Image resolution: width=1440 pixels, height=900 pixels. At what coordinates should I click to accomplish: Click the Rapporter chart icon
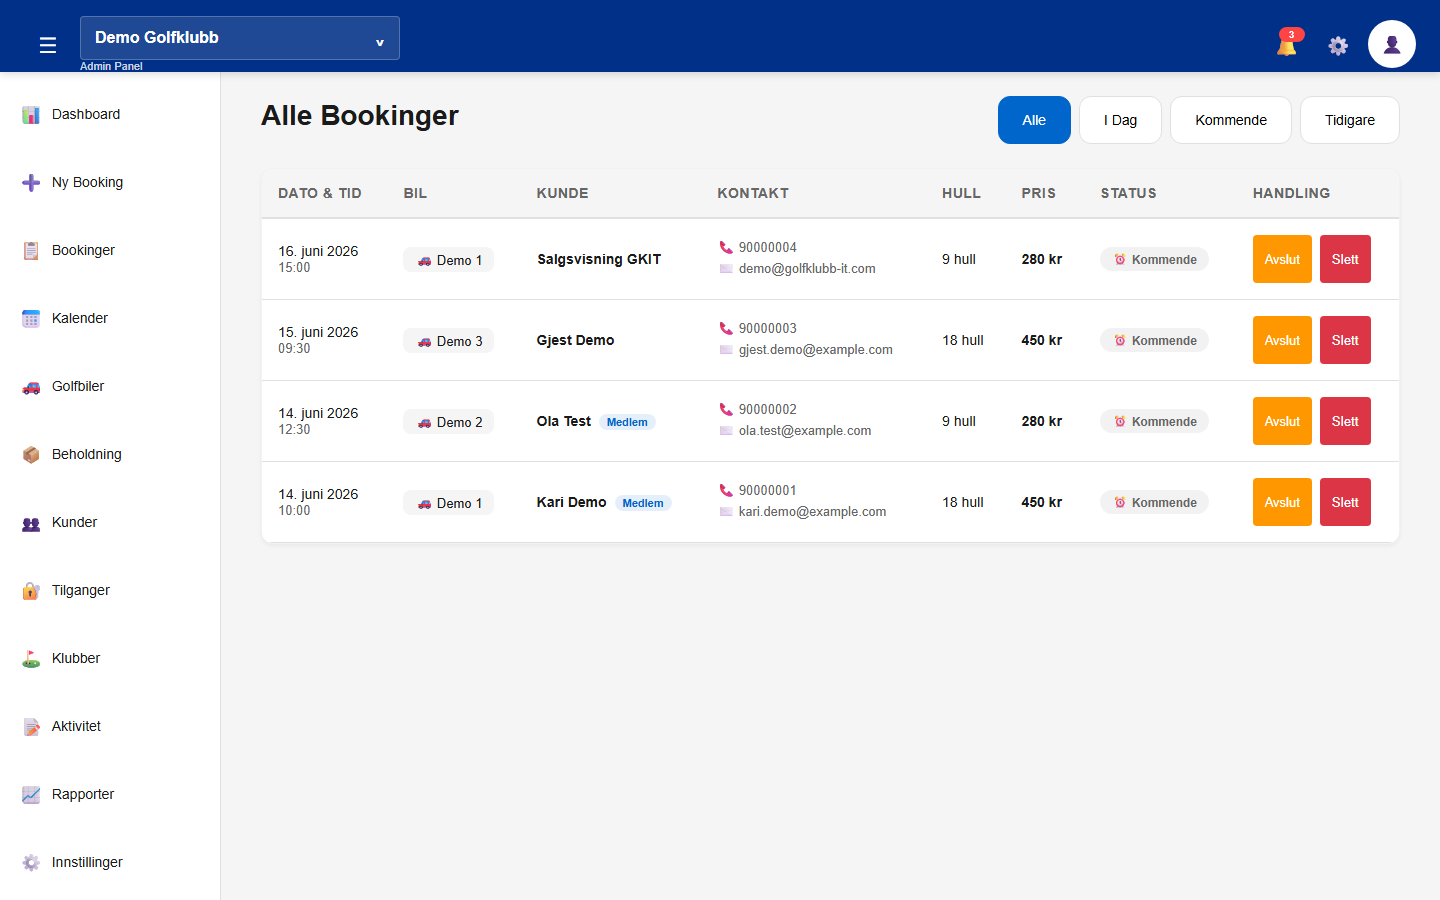pos(31,795)
